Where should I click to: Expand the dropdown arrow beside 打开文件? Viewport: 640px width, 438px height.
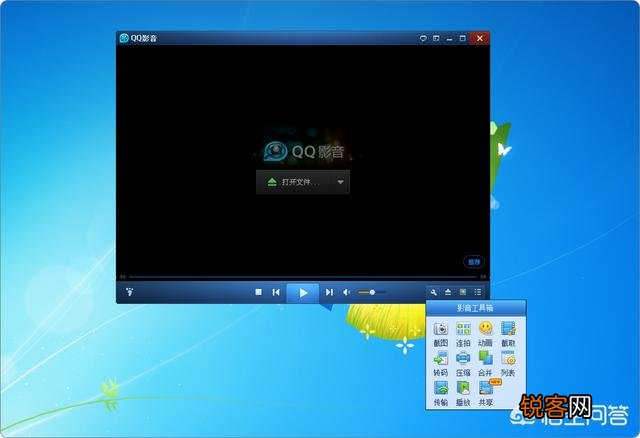(340, 182)
